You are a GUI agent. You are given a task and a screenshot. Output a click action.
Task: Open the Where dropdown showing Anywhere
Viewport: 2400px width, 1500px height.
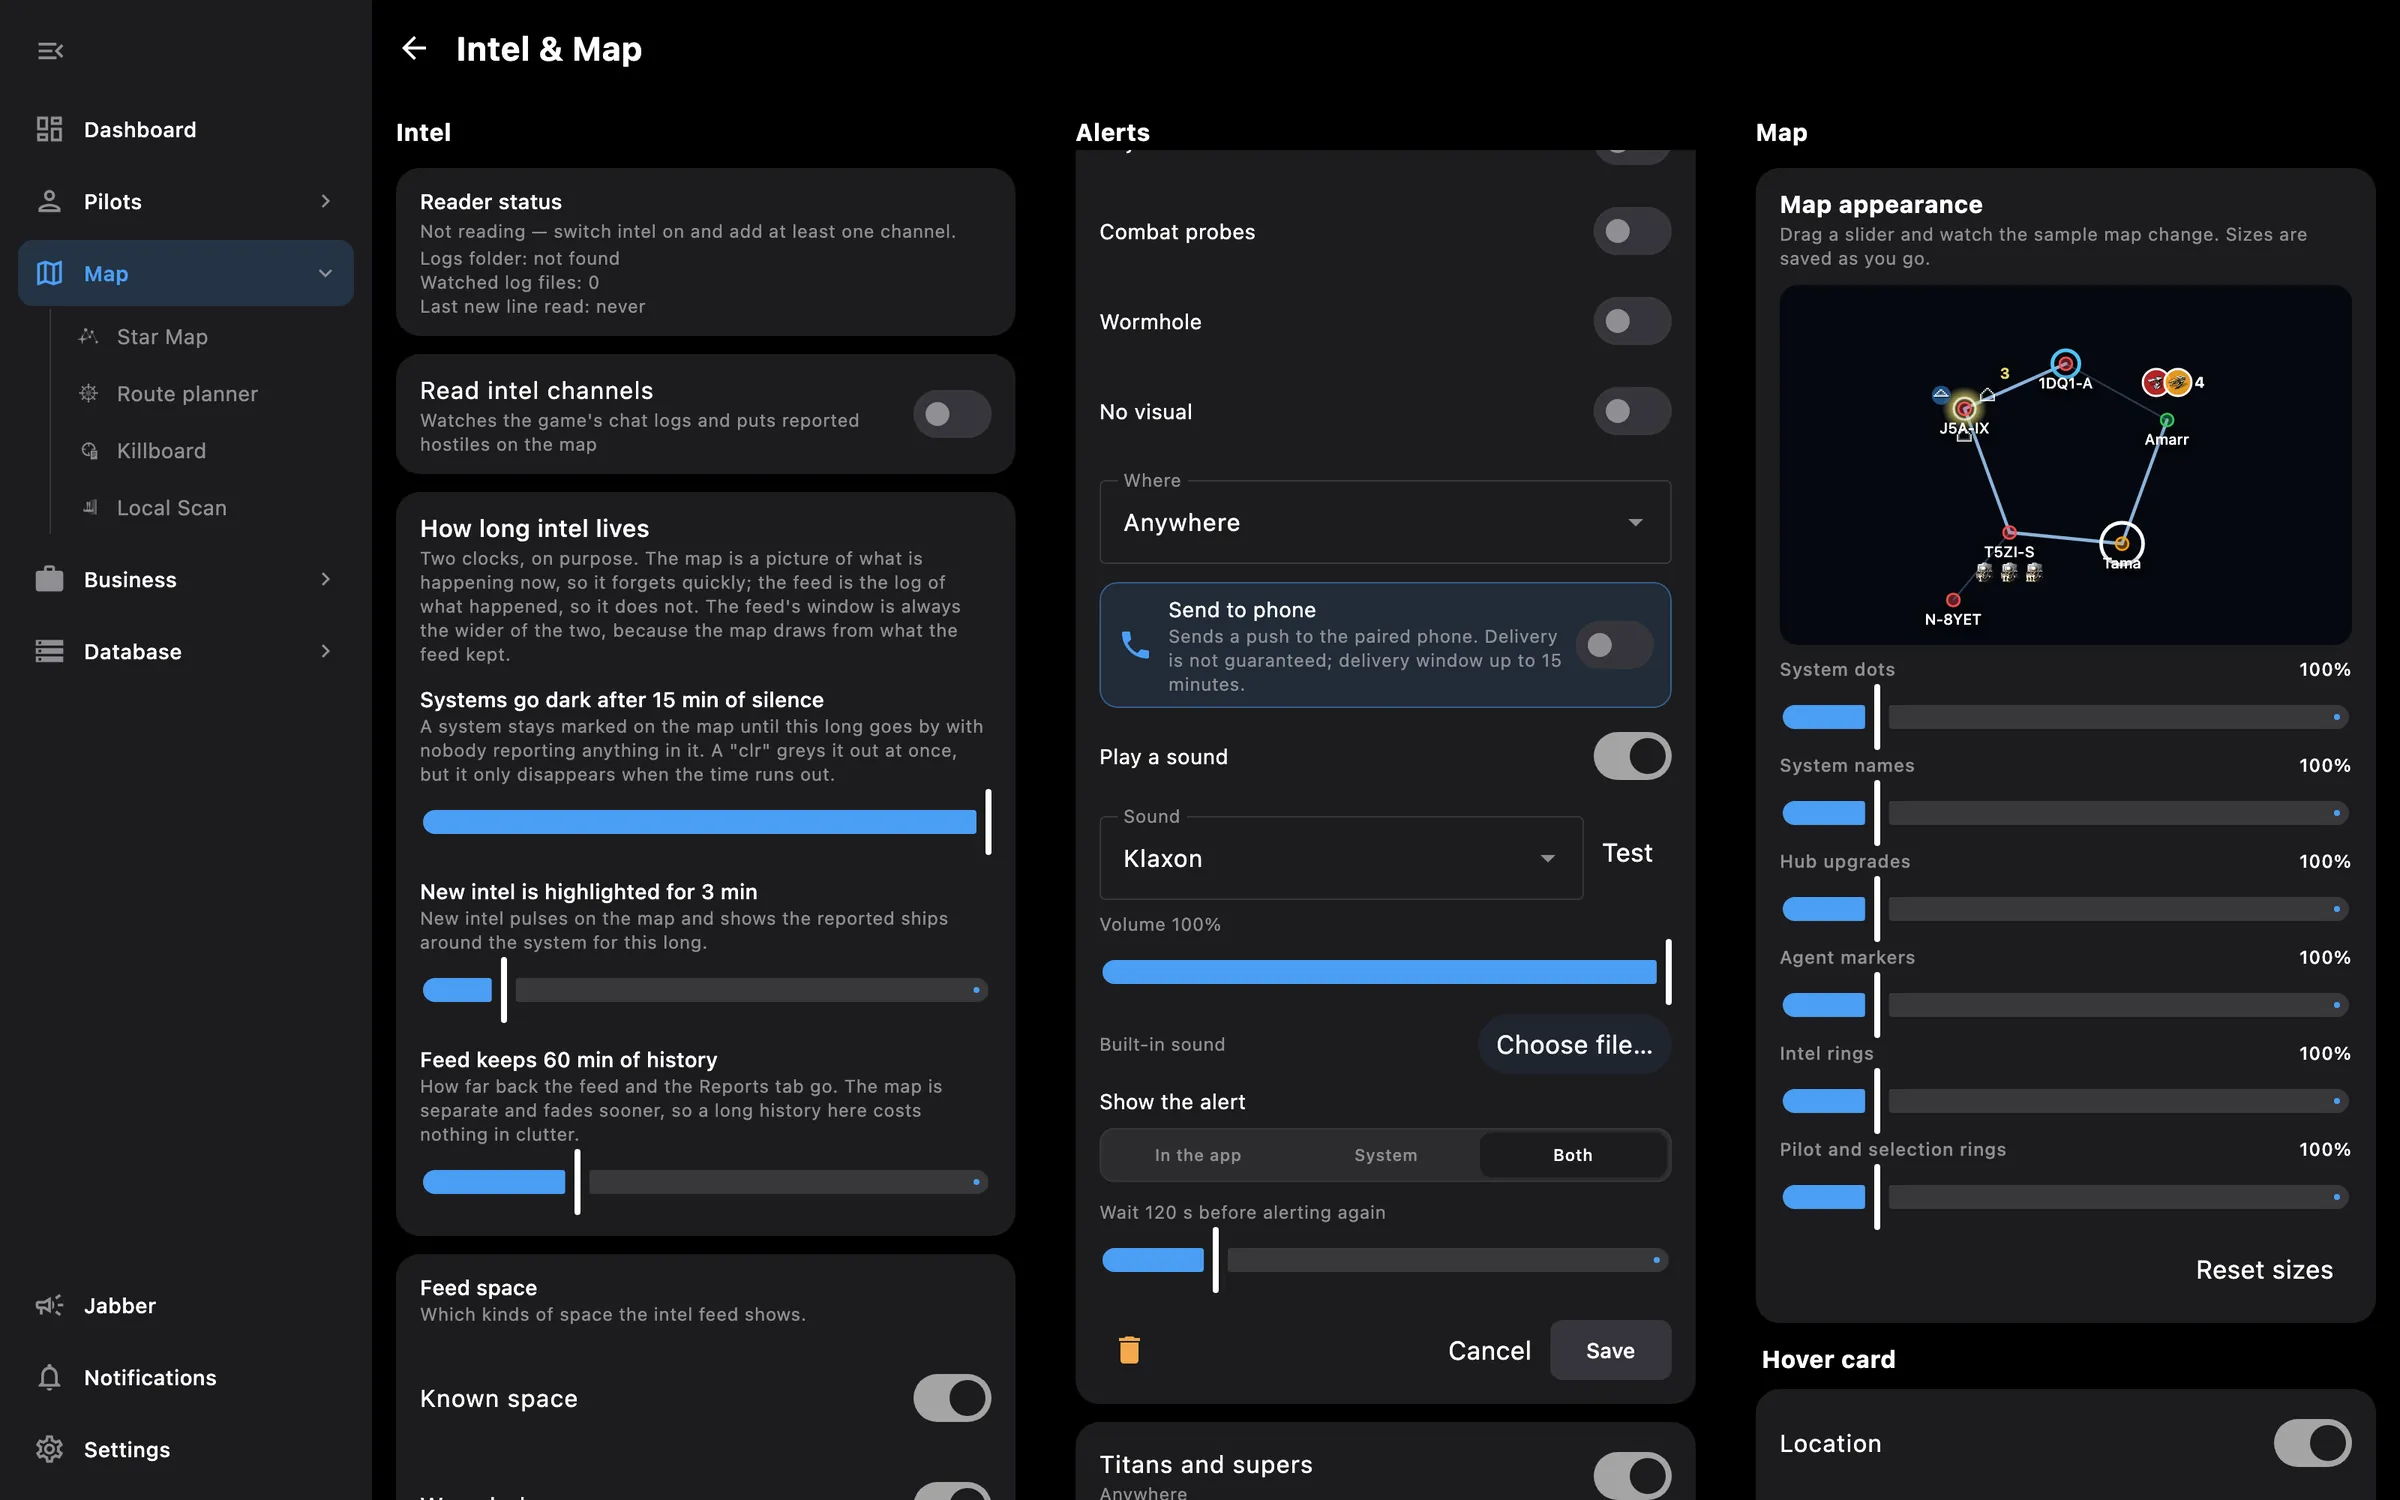[1385, 522]
